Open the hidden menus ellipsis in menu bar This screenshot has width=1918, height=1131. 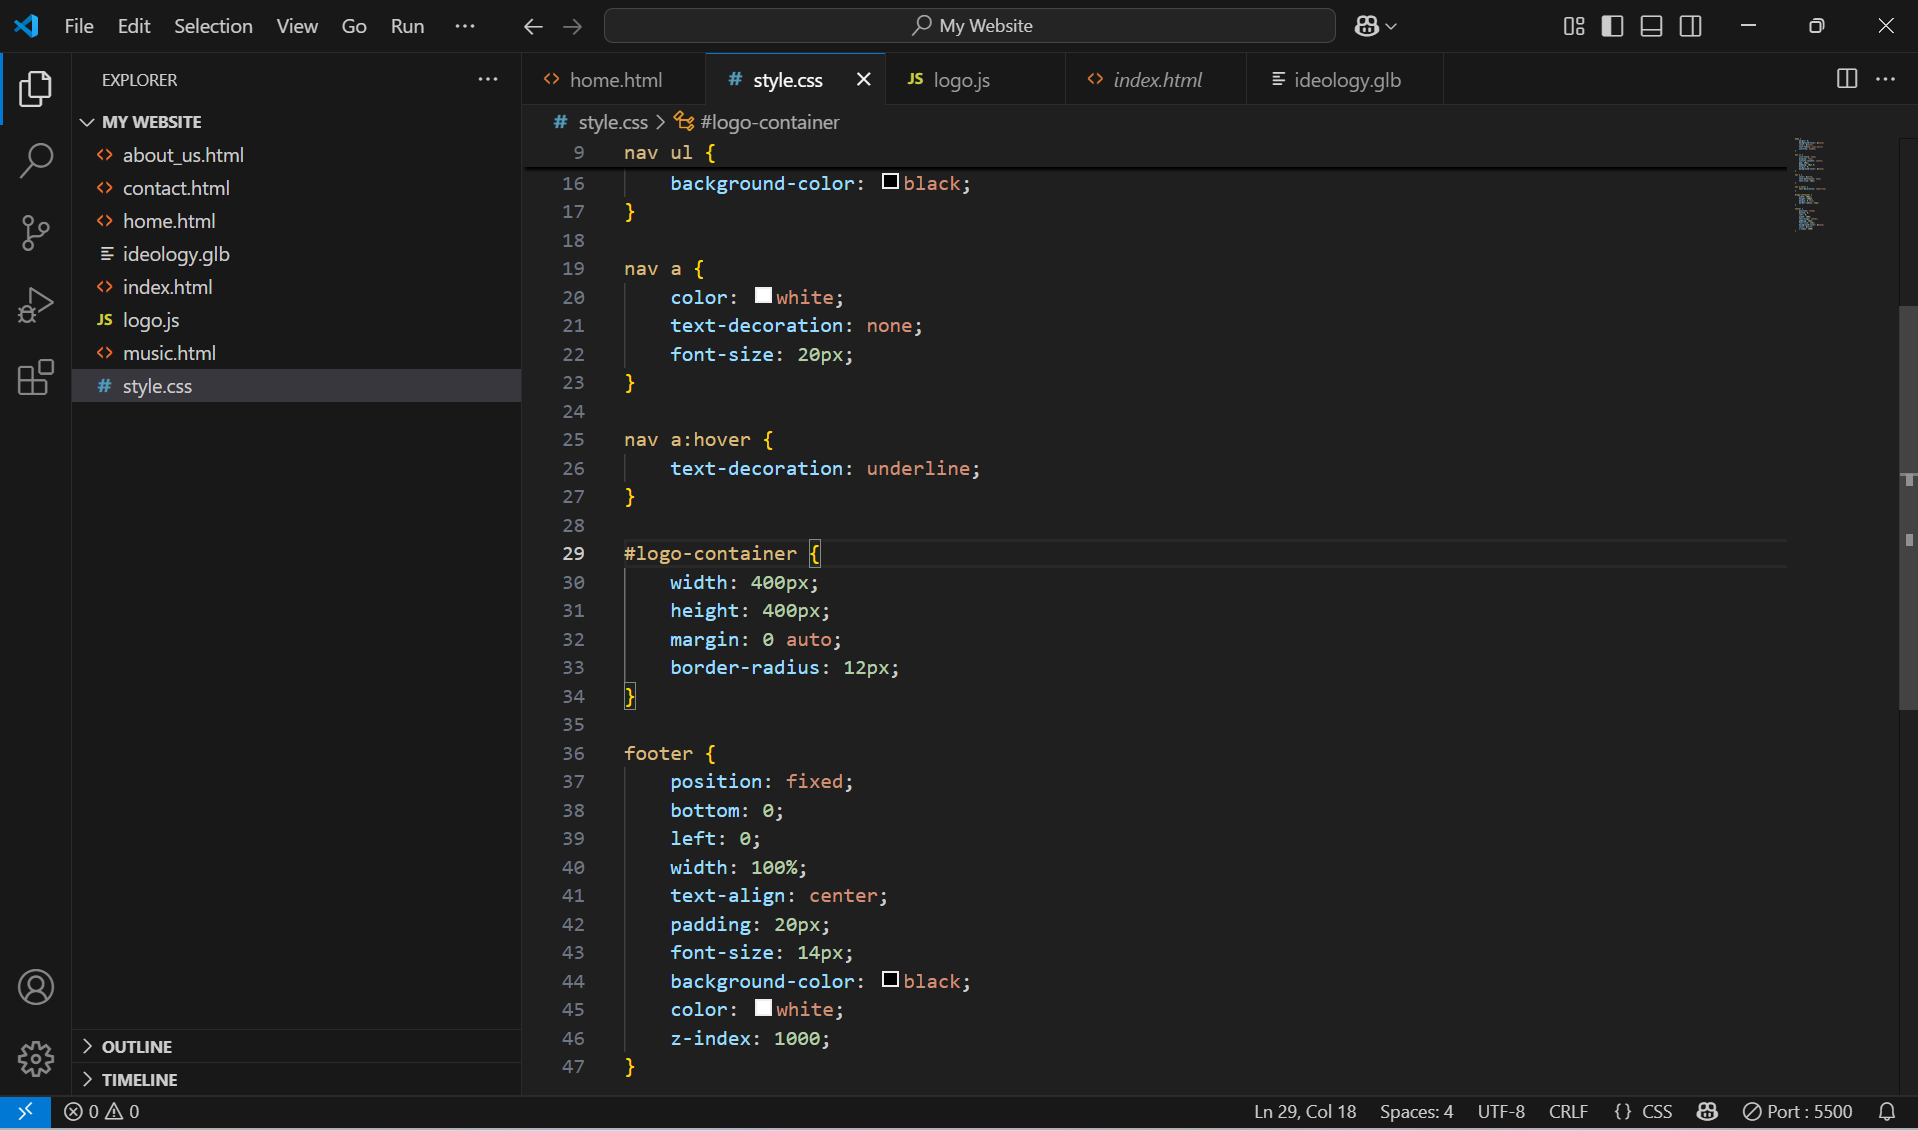464,26
